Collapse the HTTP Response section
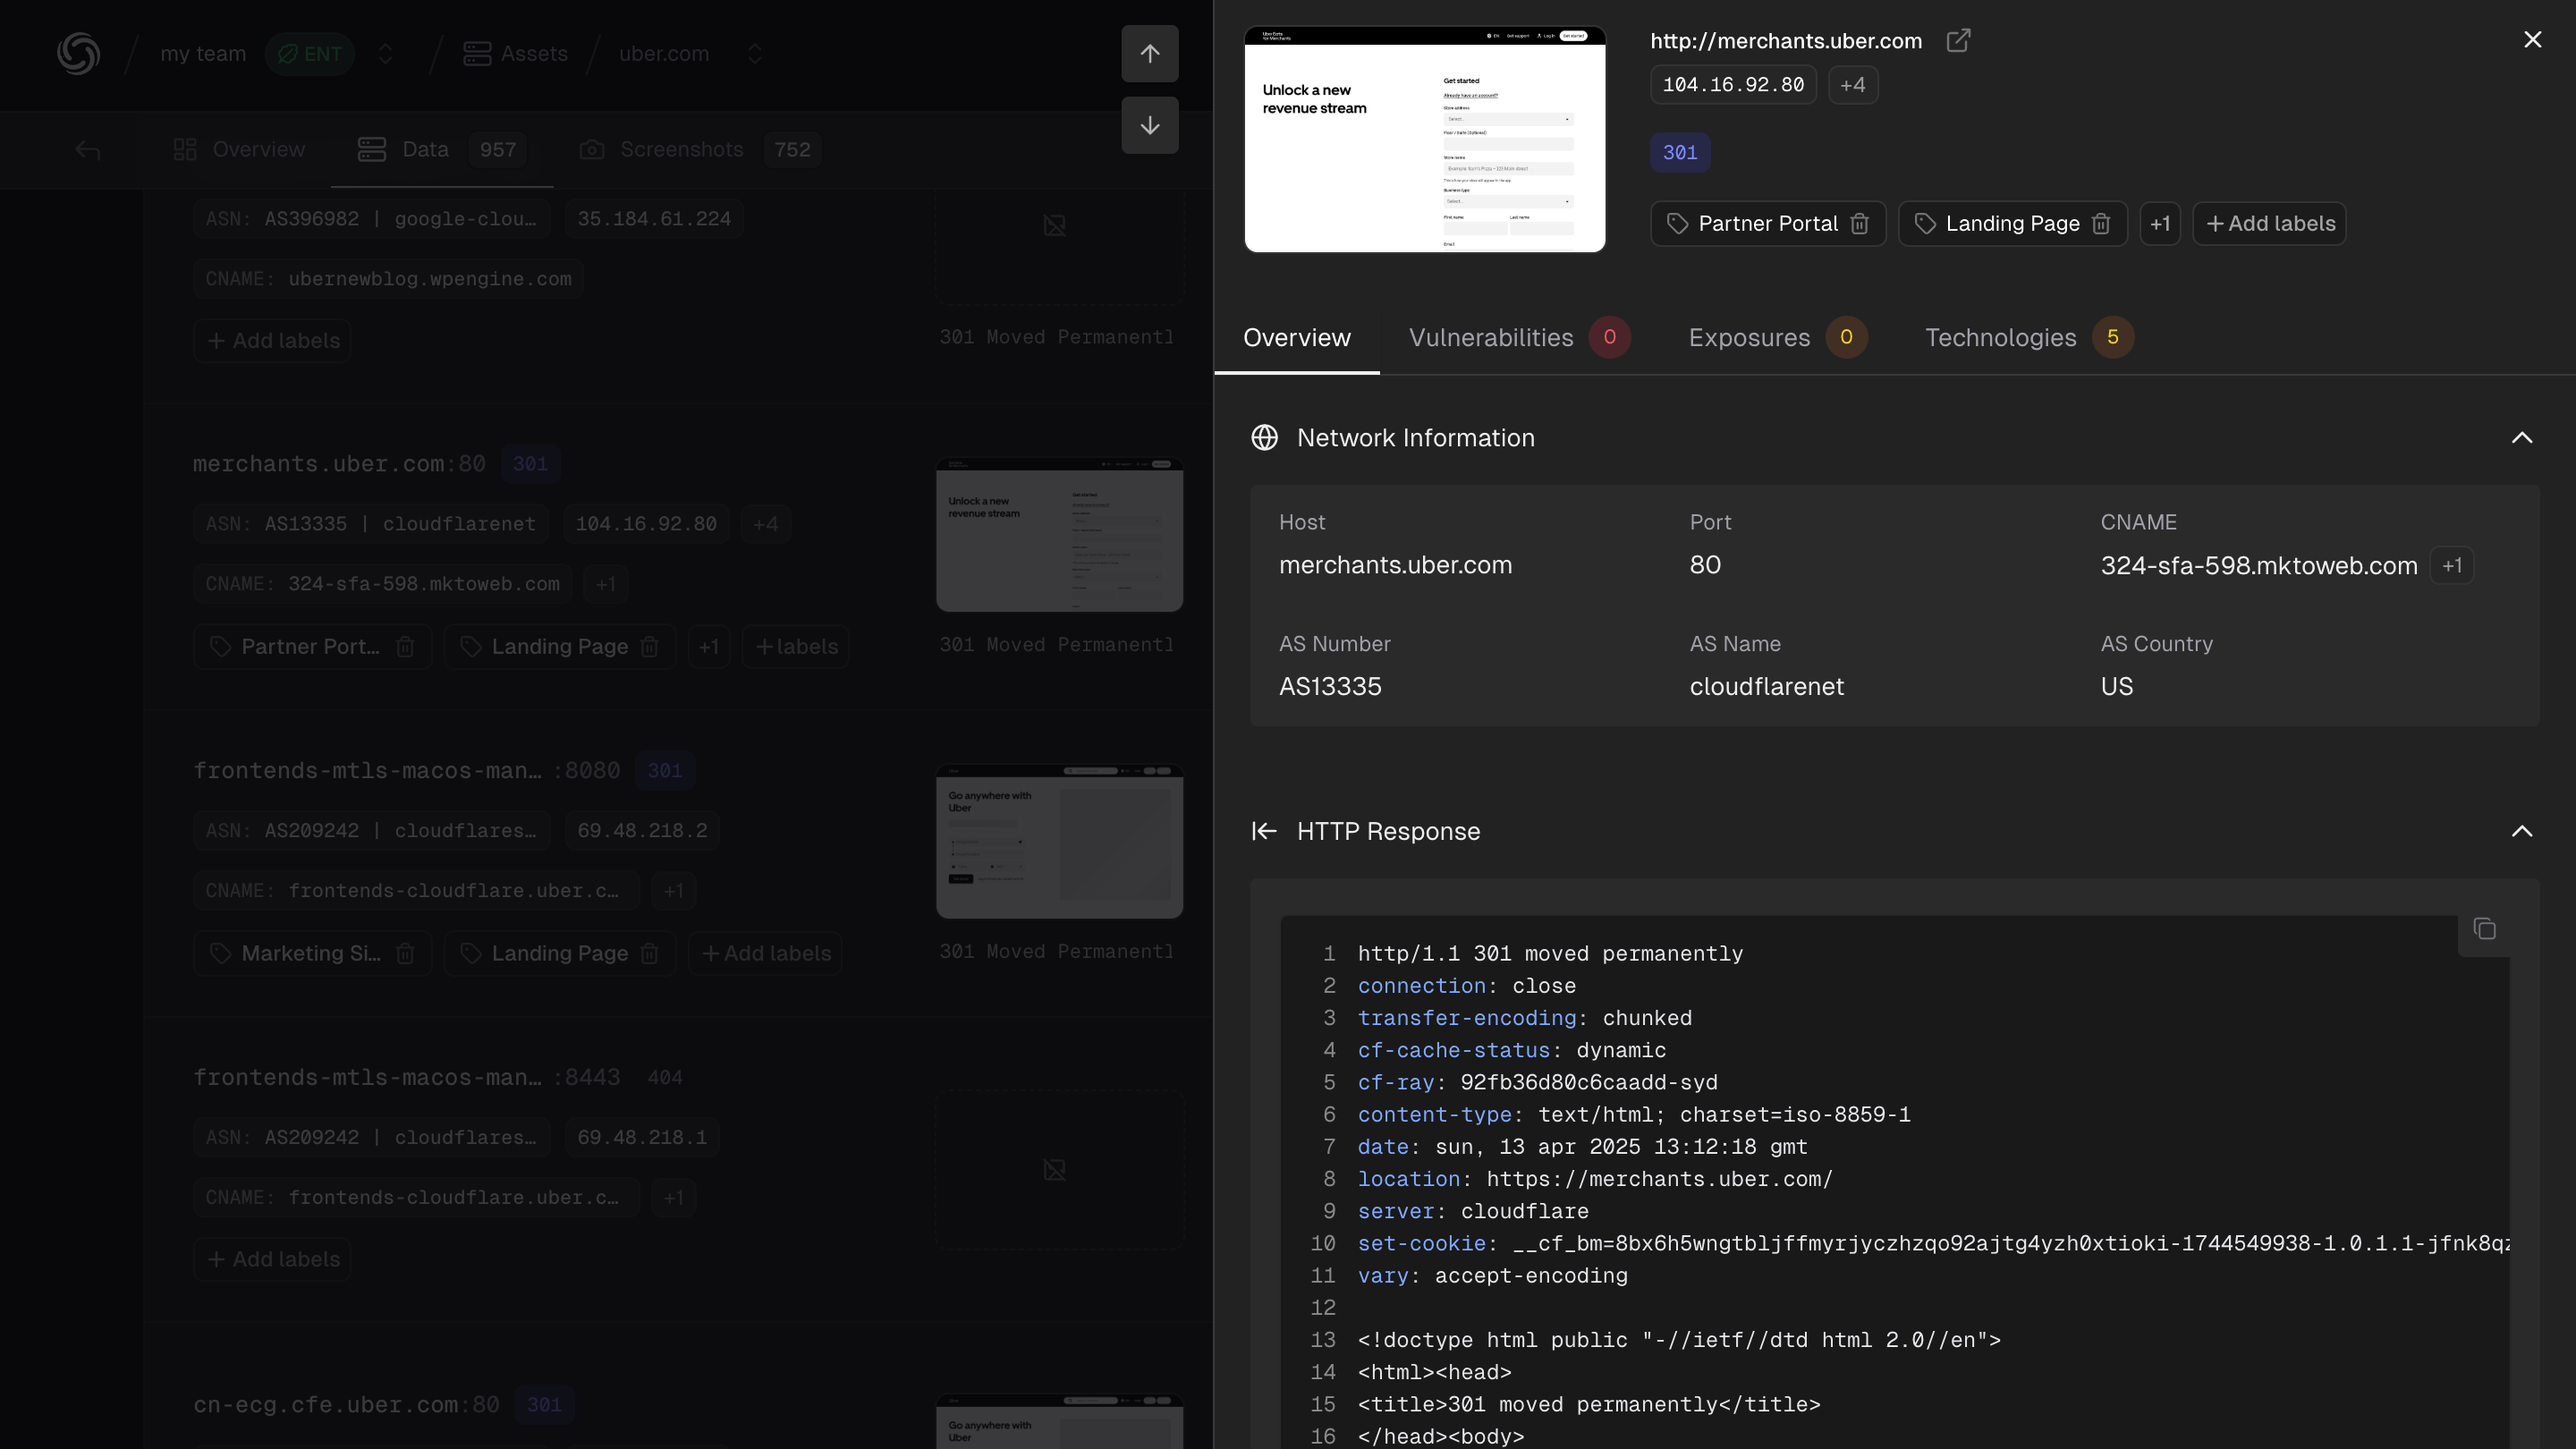 pos(2521,831)
